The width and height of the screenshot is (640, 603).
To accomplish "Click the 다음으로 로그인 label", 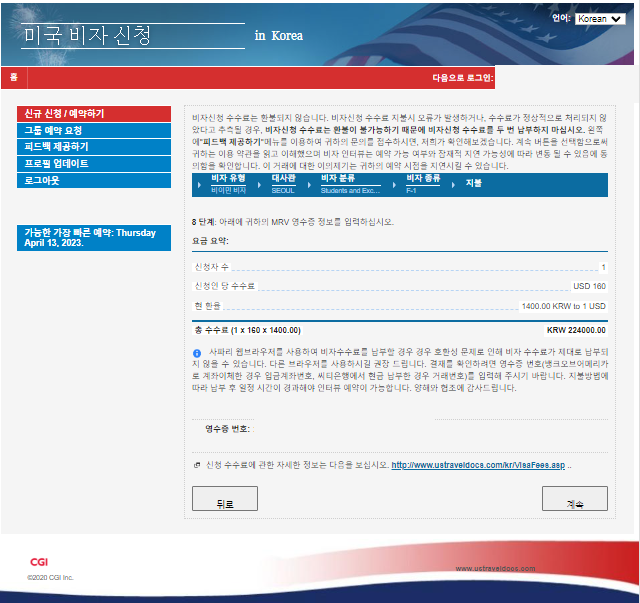I will (463, 78).
